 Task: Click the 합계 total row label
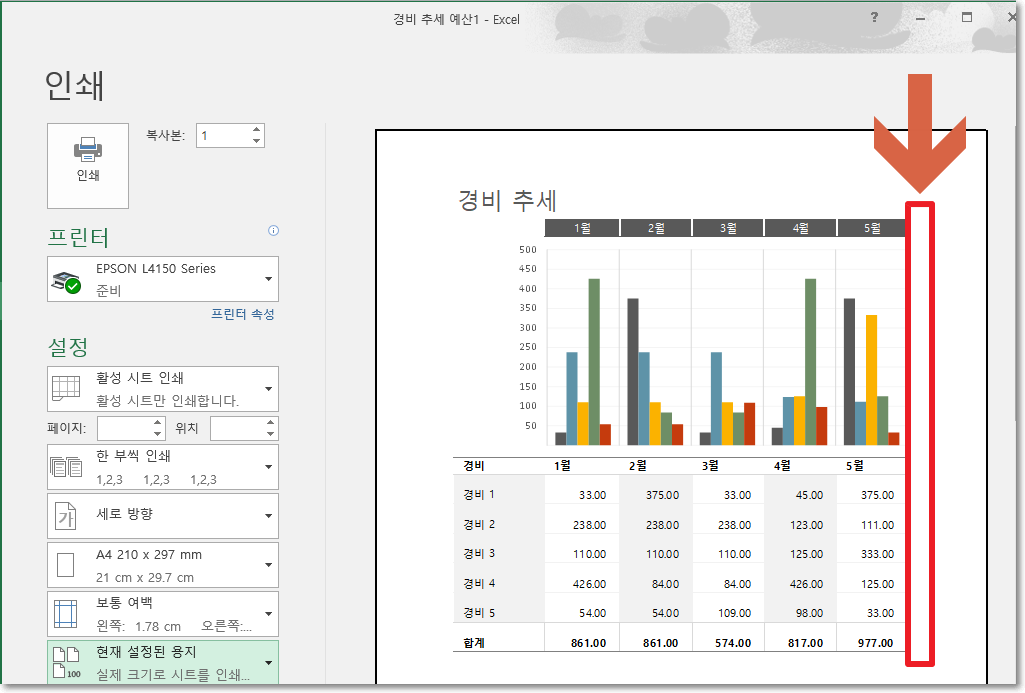474,643
